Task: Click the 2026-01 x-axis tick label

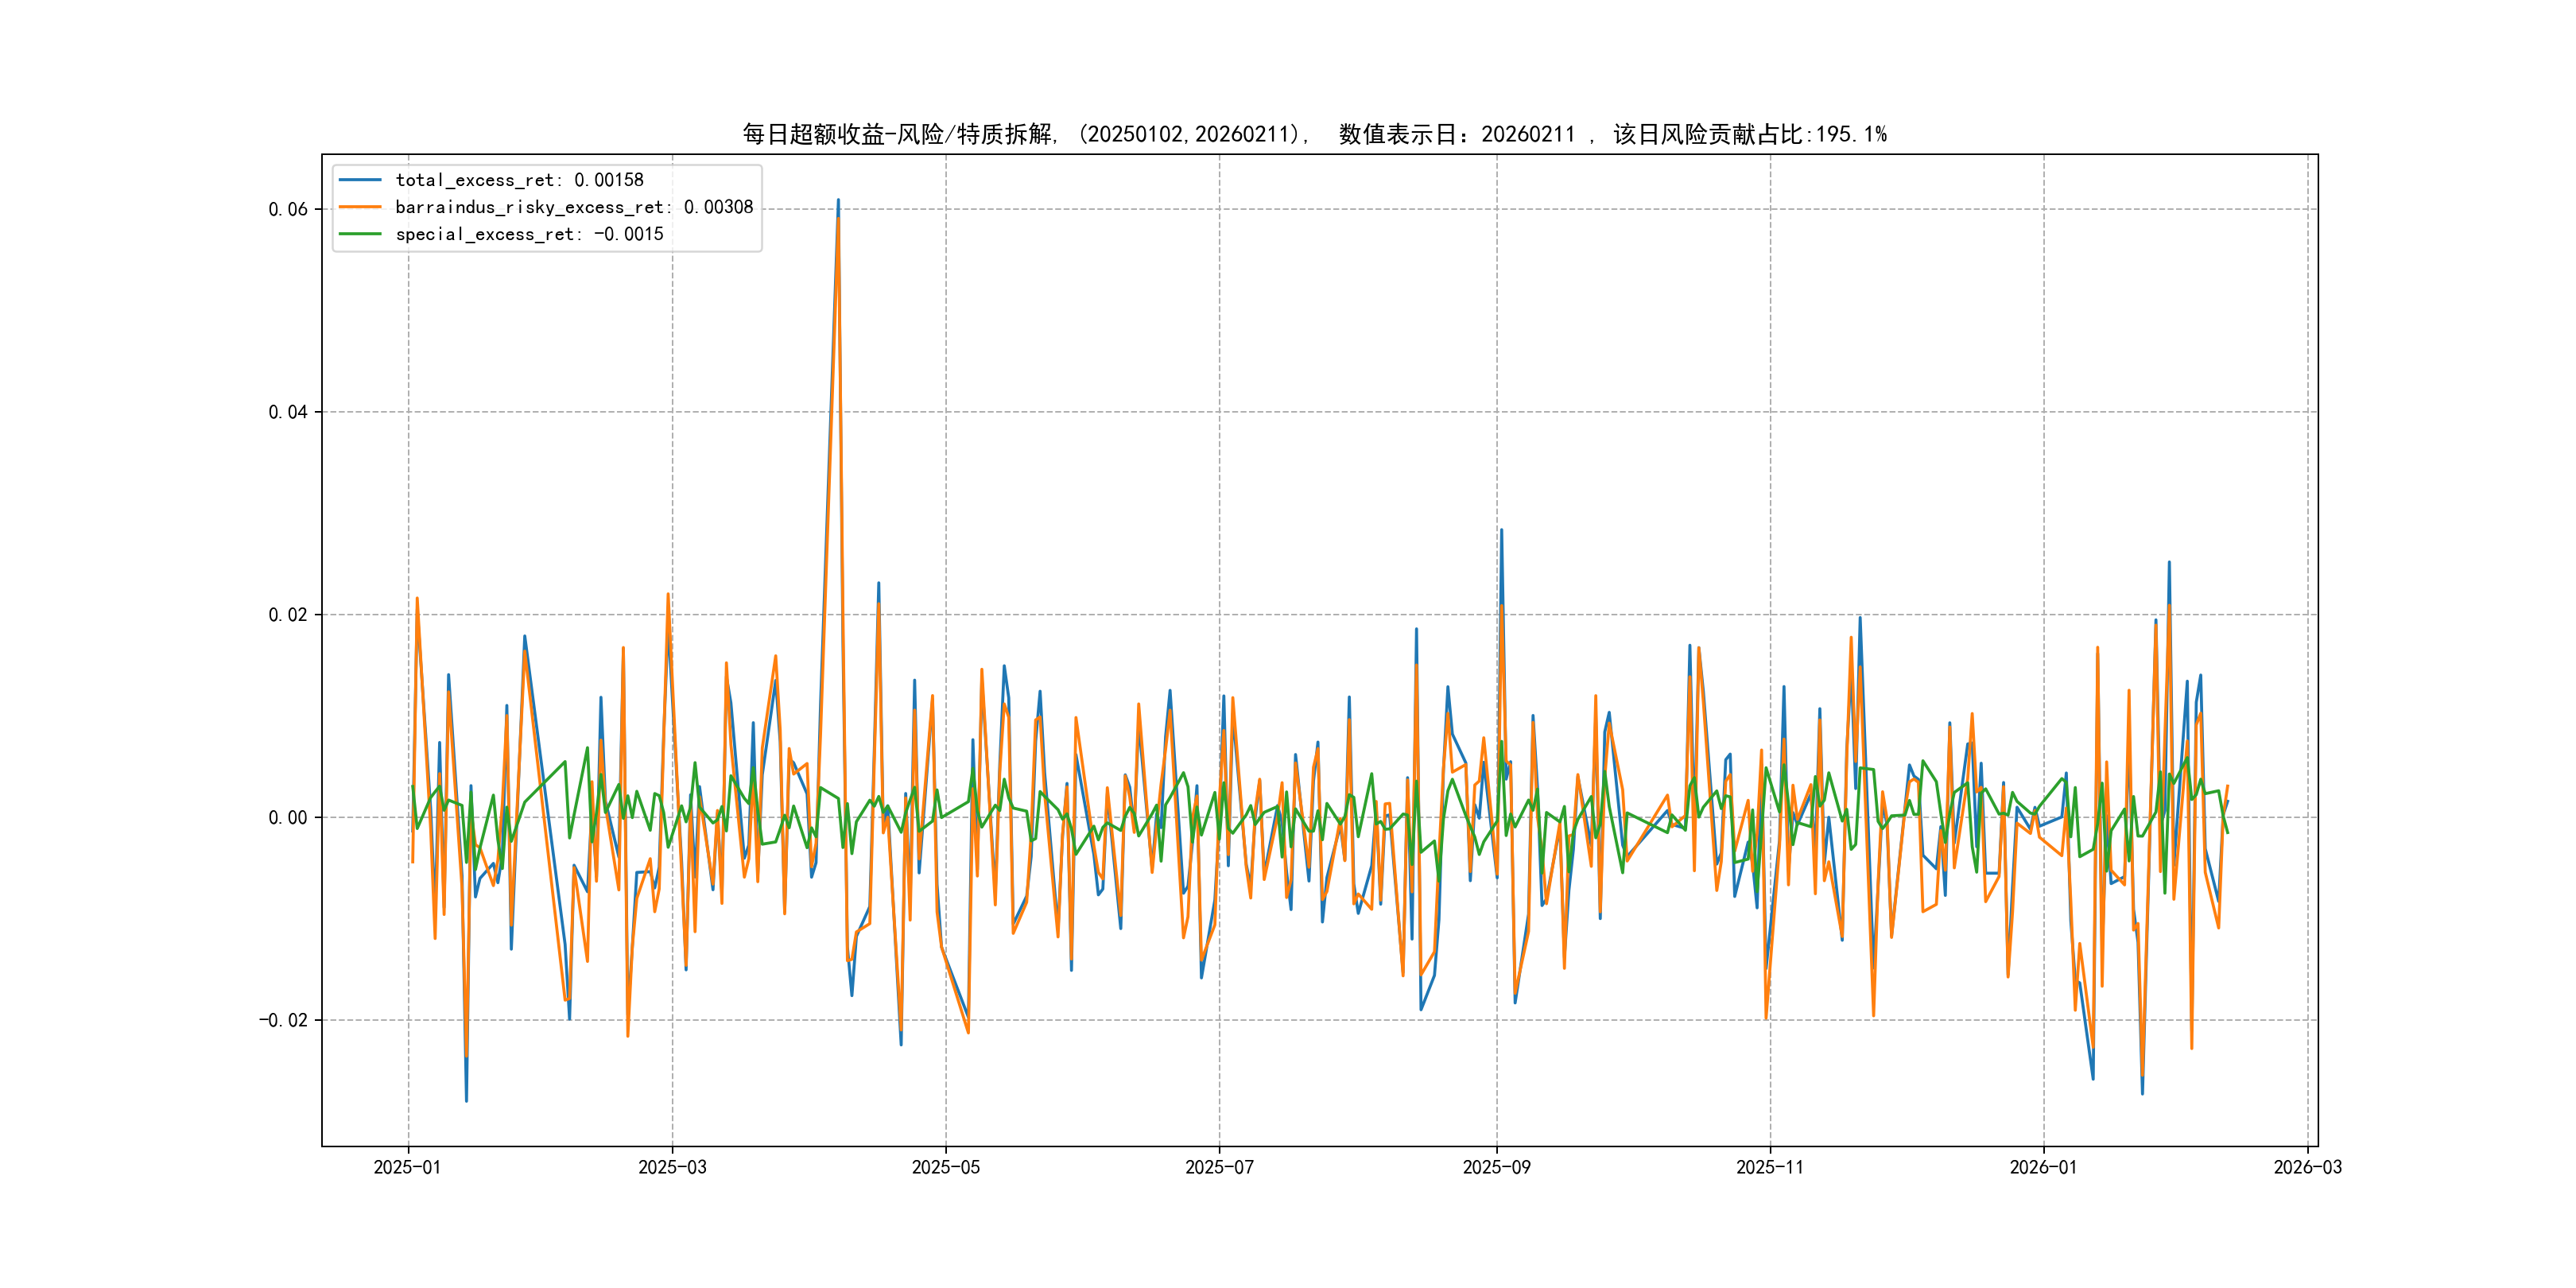Action: pyautogui.click(x=2043, y=1168)
